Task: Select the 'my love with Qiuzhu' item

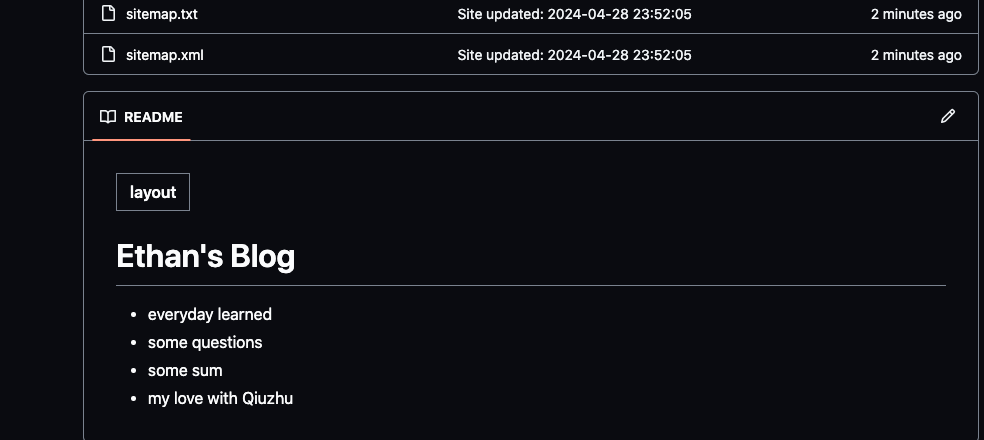Action: point(220,399)
